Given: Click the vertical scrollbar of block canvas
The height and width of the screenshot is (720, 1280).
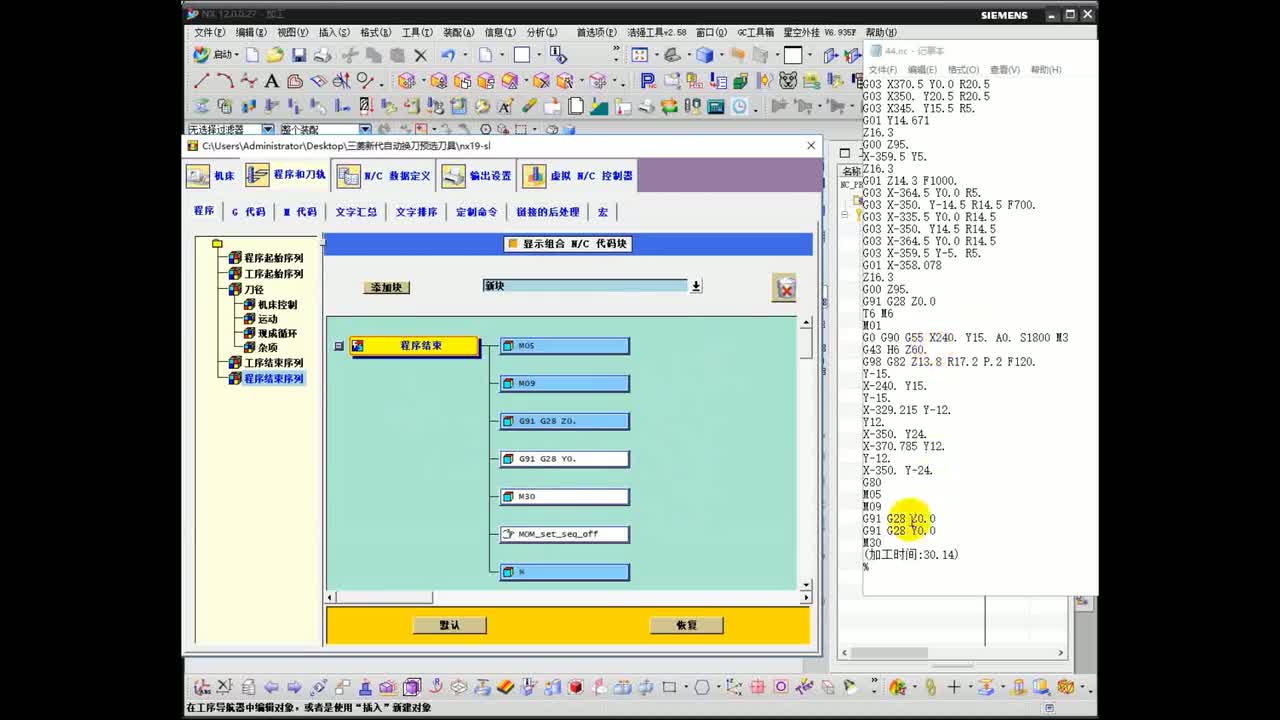Looking at the screenshot, I should [806, 453].
